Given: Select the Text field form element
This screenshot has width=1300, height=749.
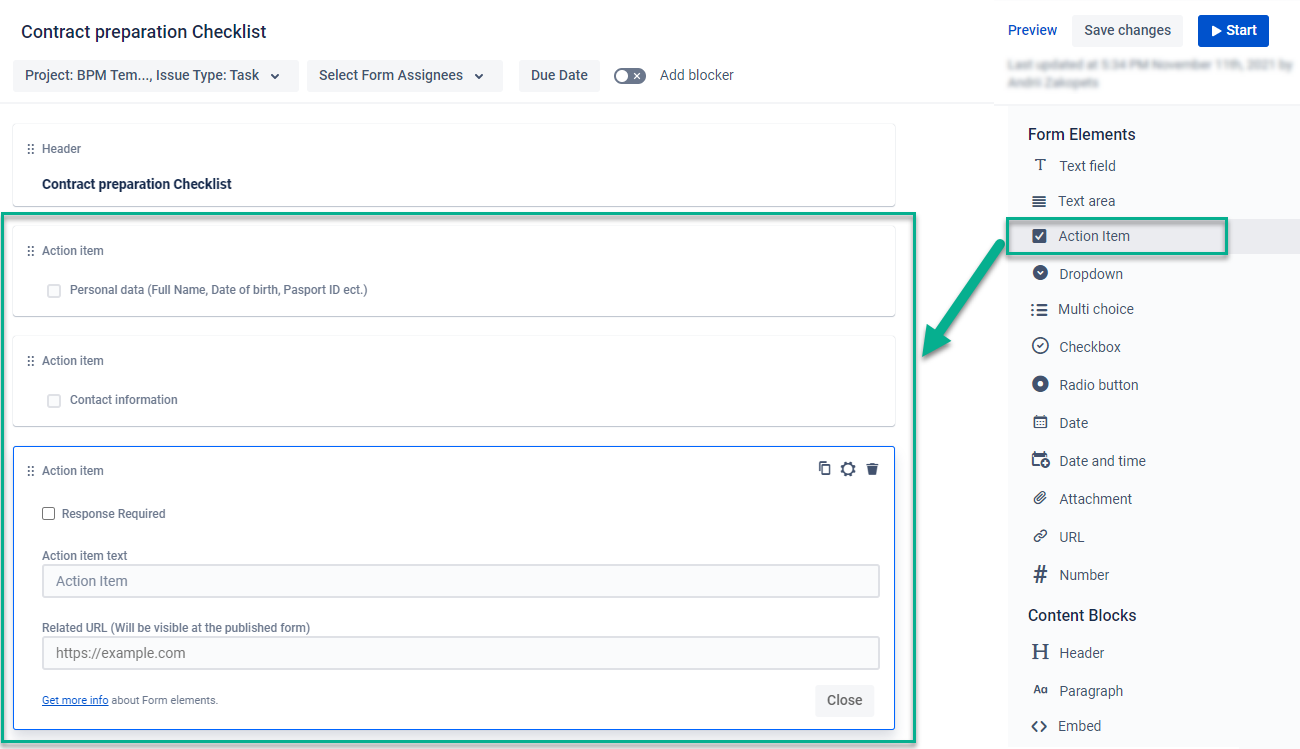Looking at the screenshot, I should [x=1087, y=165].
